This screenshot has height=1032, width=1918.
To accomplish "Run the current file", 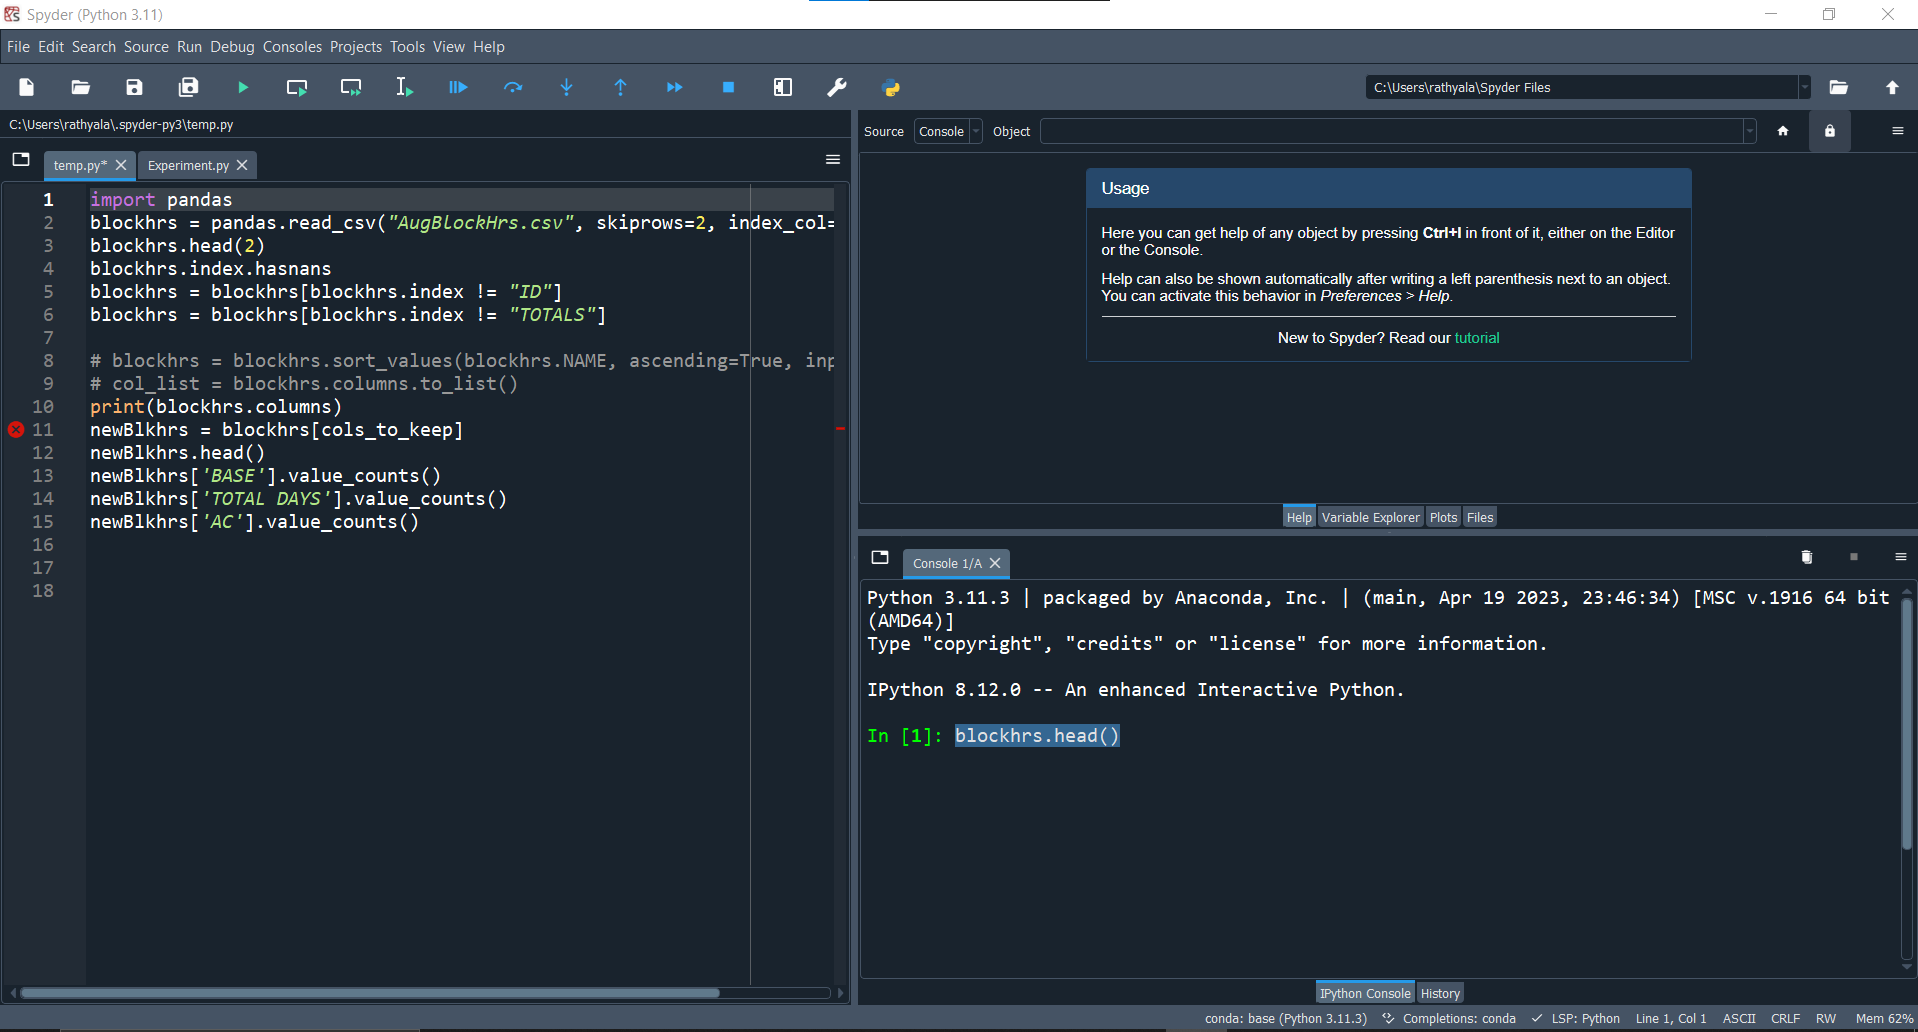I will pyautogui.click(x=242, y=87).
